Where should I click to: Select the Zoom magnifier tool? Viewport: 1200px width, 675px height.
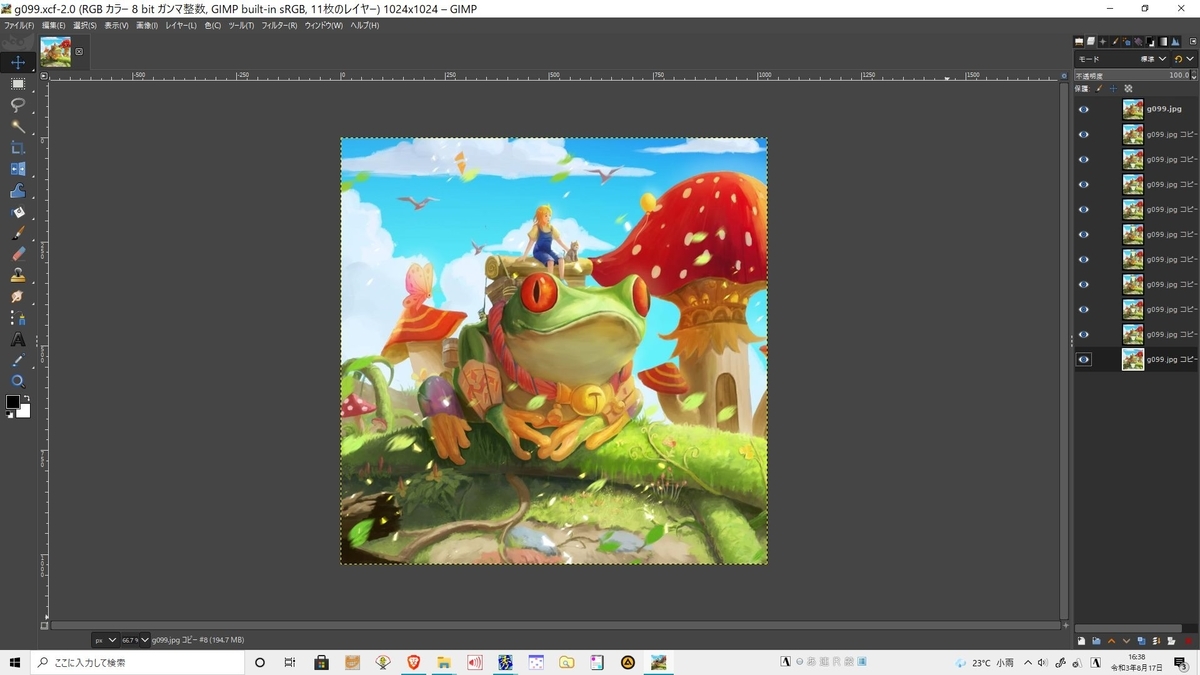(17, 381)
